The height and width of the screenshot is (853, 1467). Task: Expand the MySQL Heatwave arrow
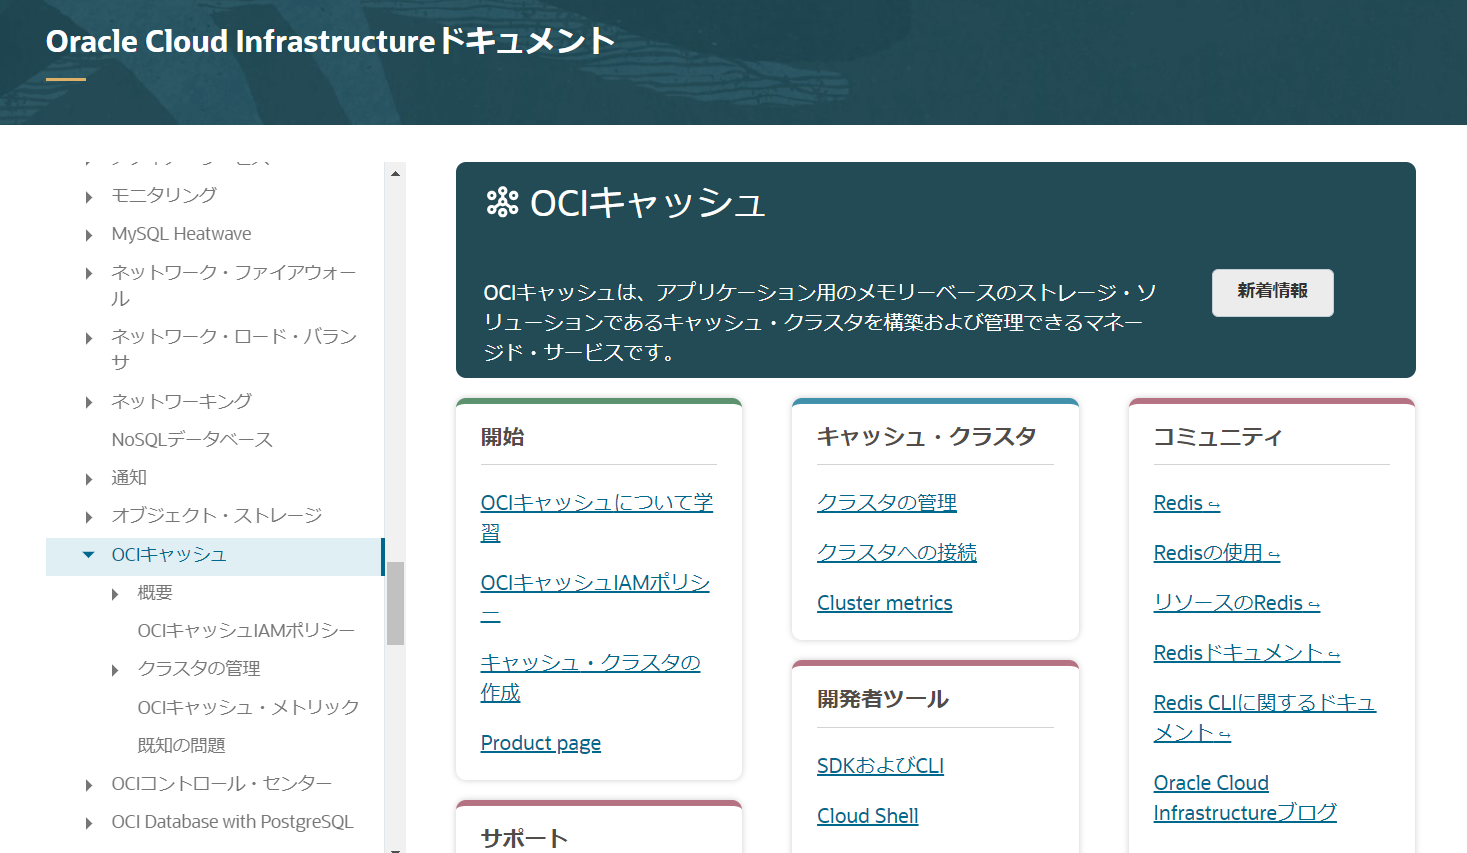click(x=89, y=235)
